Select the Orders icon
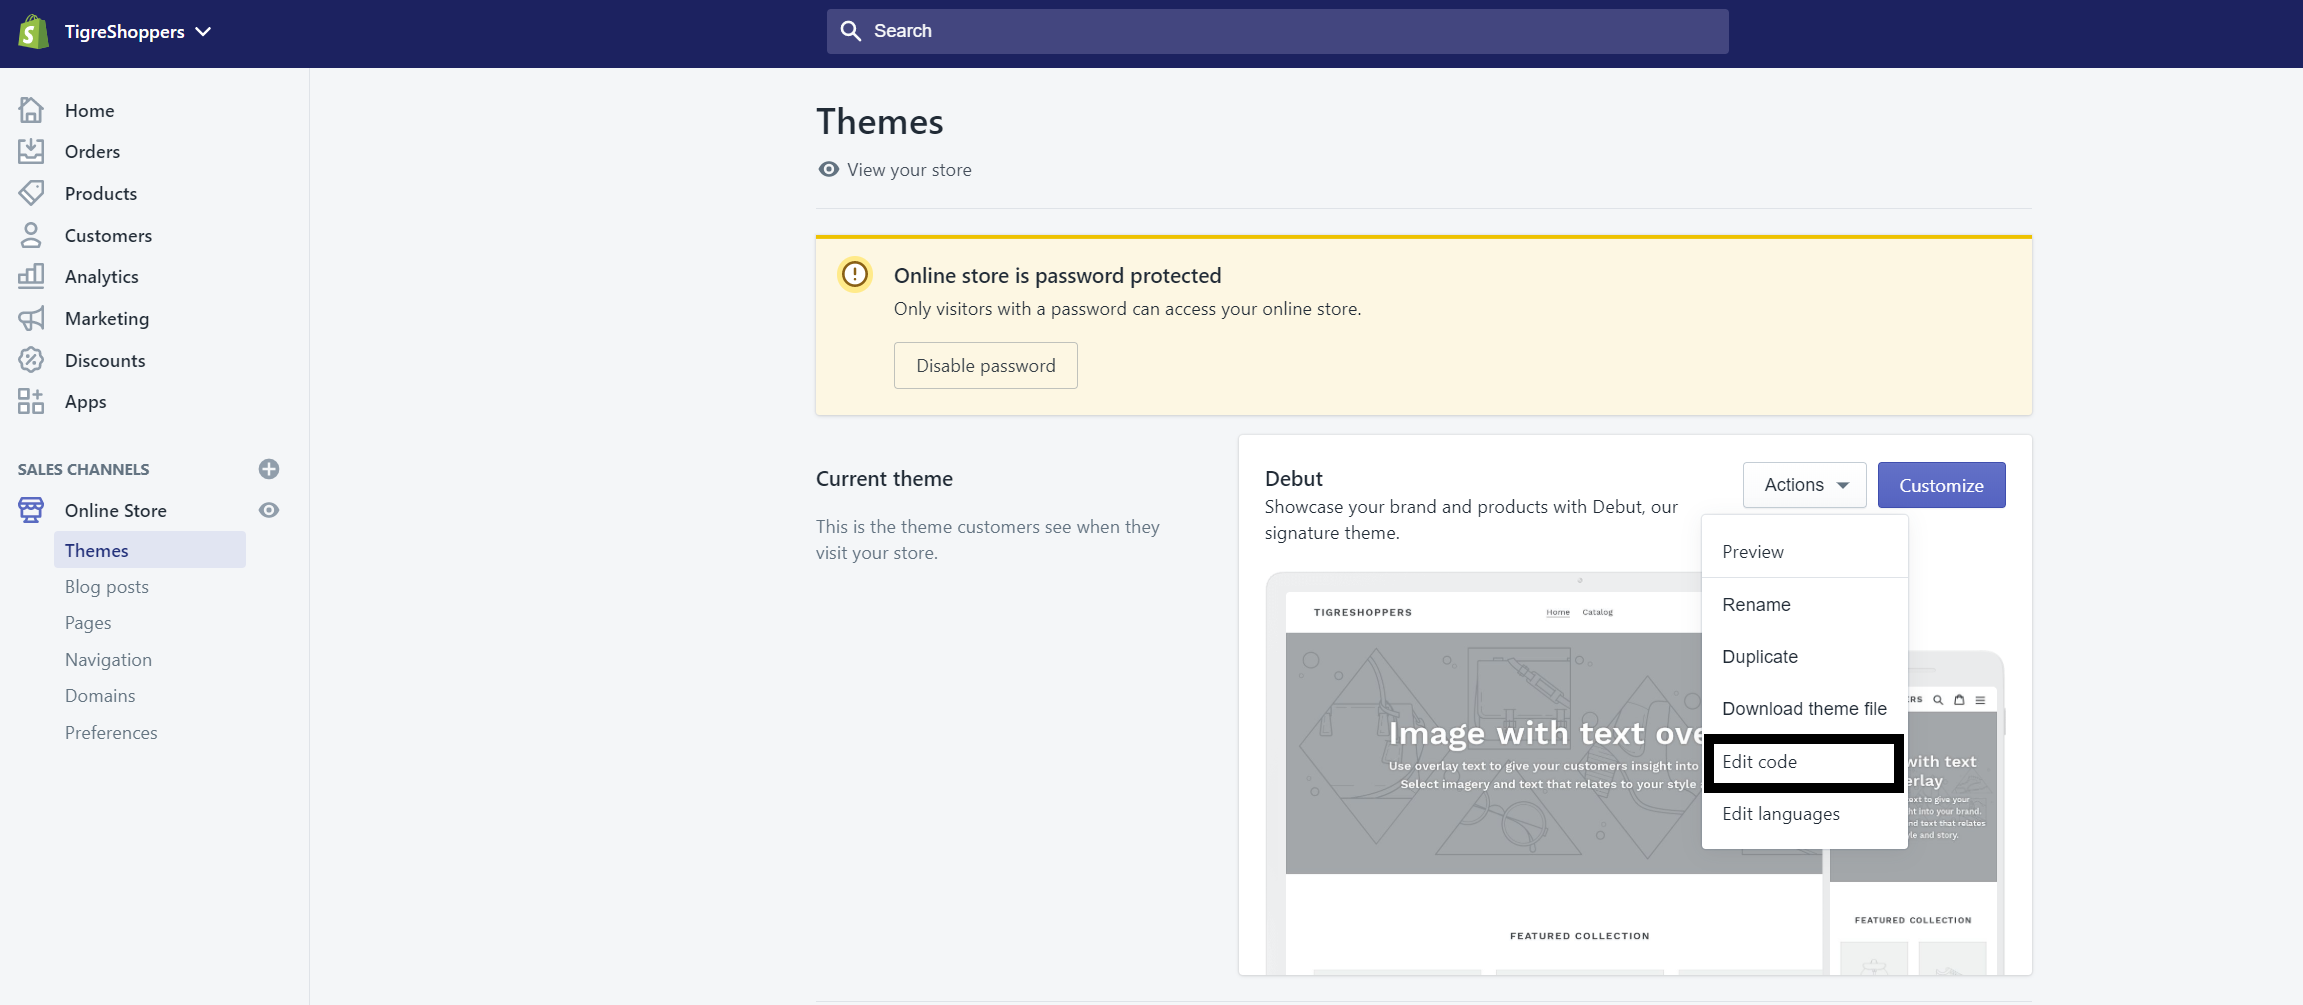Viewport: 2303px width, 1005px height. 31,151
